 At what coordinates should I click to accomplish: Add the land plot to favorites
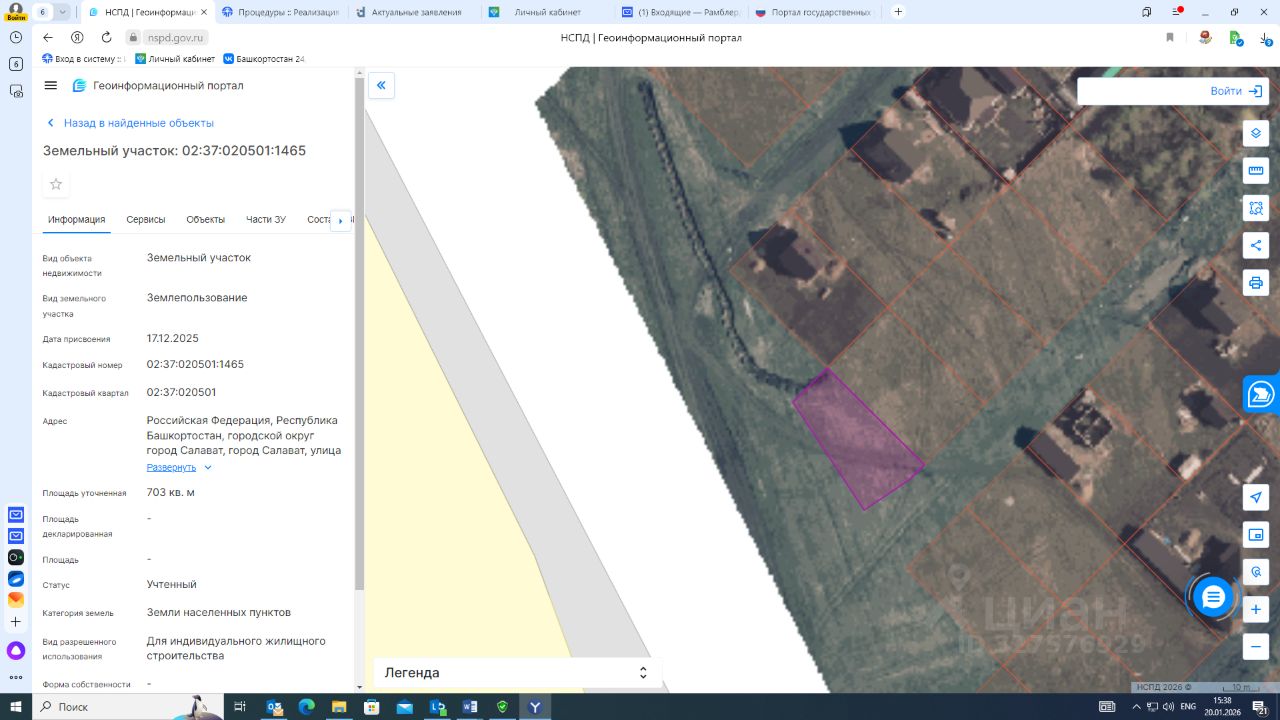[56, 184]
